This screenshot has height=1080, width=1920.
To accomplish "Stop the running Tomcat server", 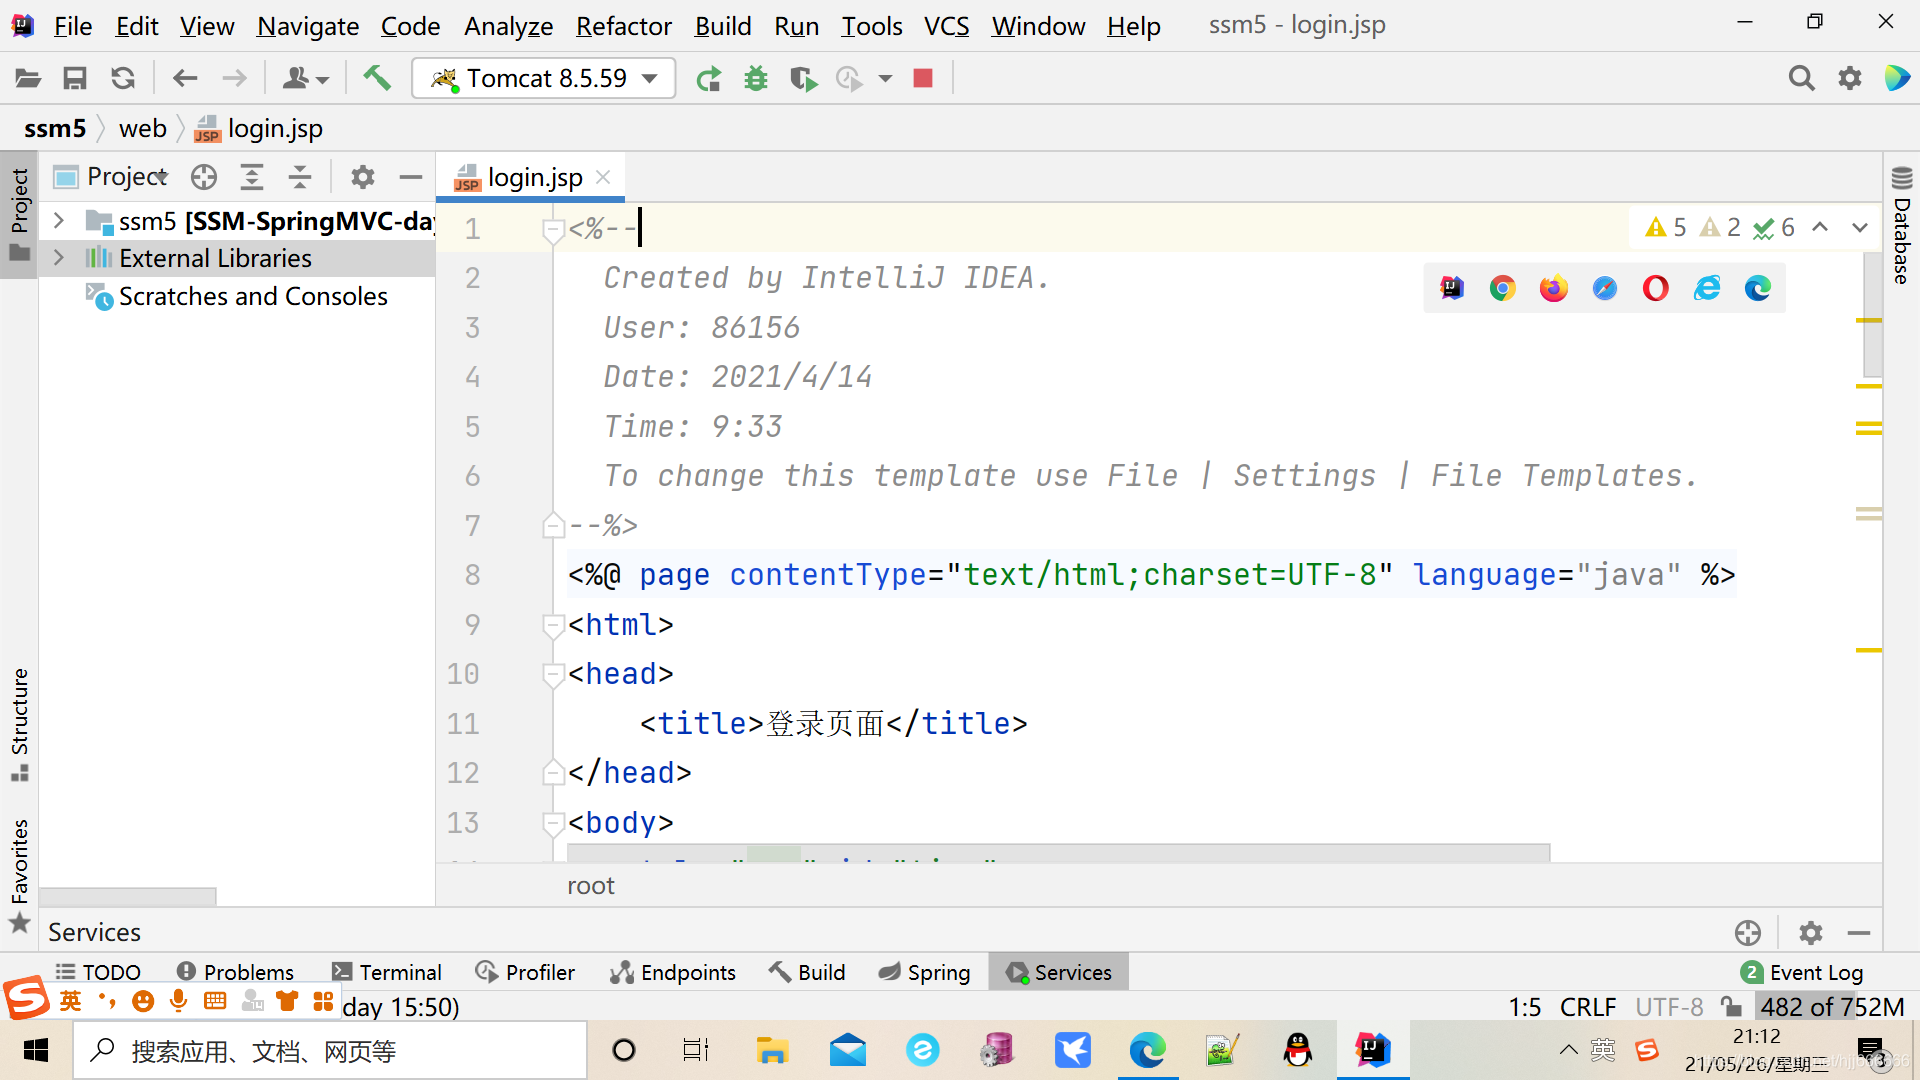I will [x=923, y=78].
